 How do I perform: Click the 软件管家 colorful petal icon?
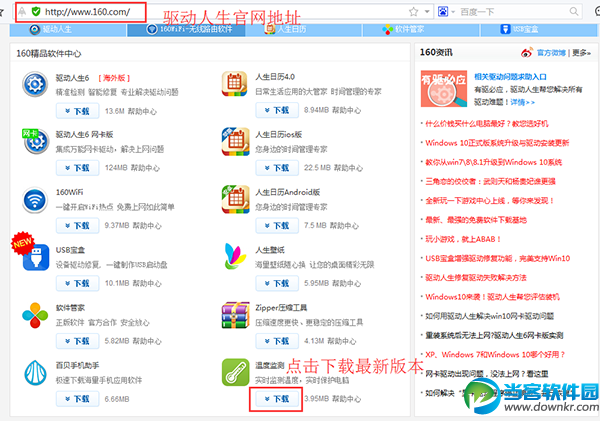pos(35,315)
